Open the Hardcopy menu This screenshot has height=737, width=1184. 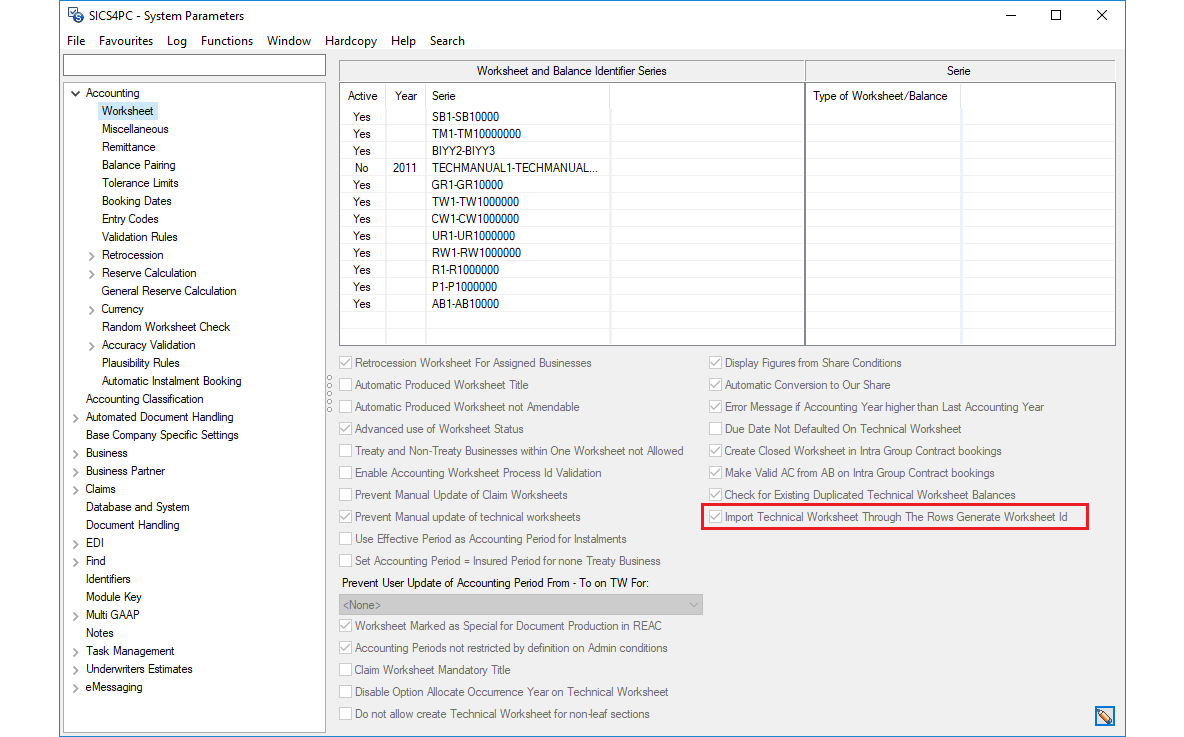(x=350, y=41)
